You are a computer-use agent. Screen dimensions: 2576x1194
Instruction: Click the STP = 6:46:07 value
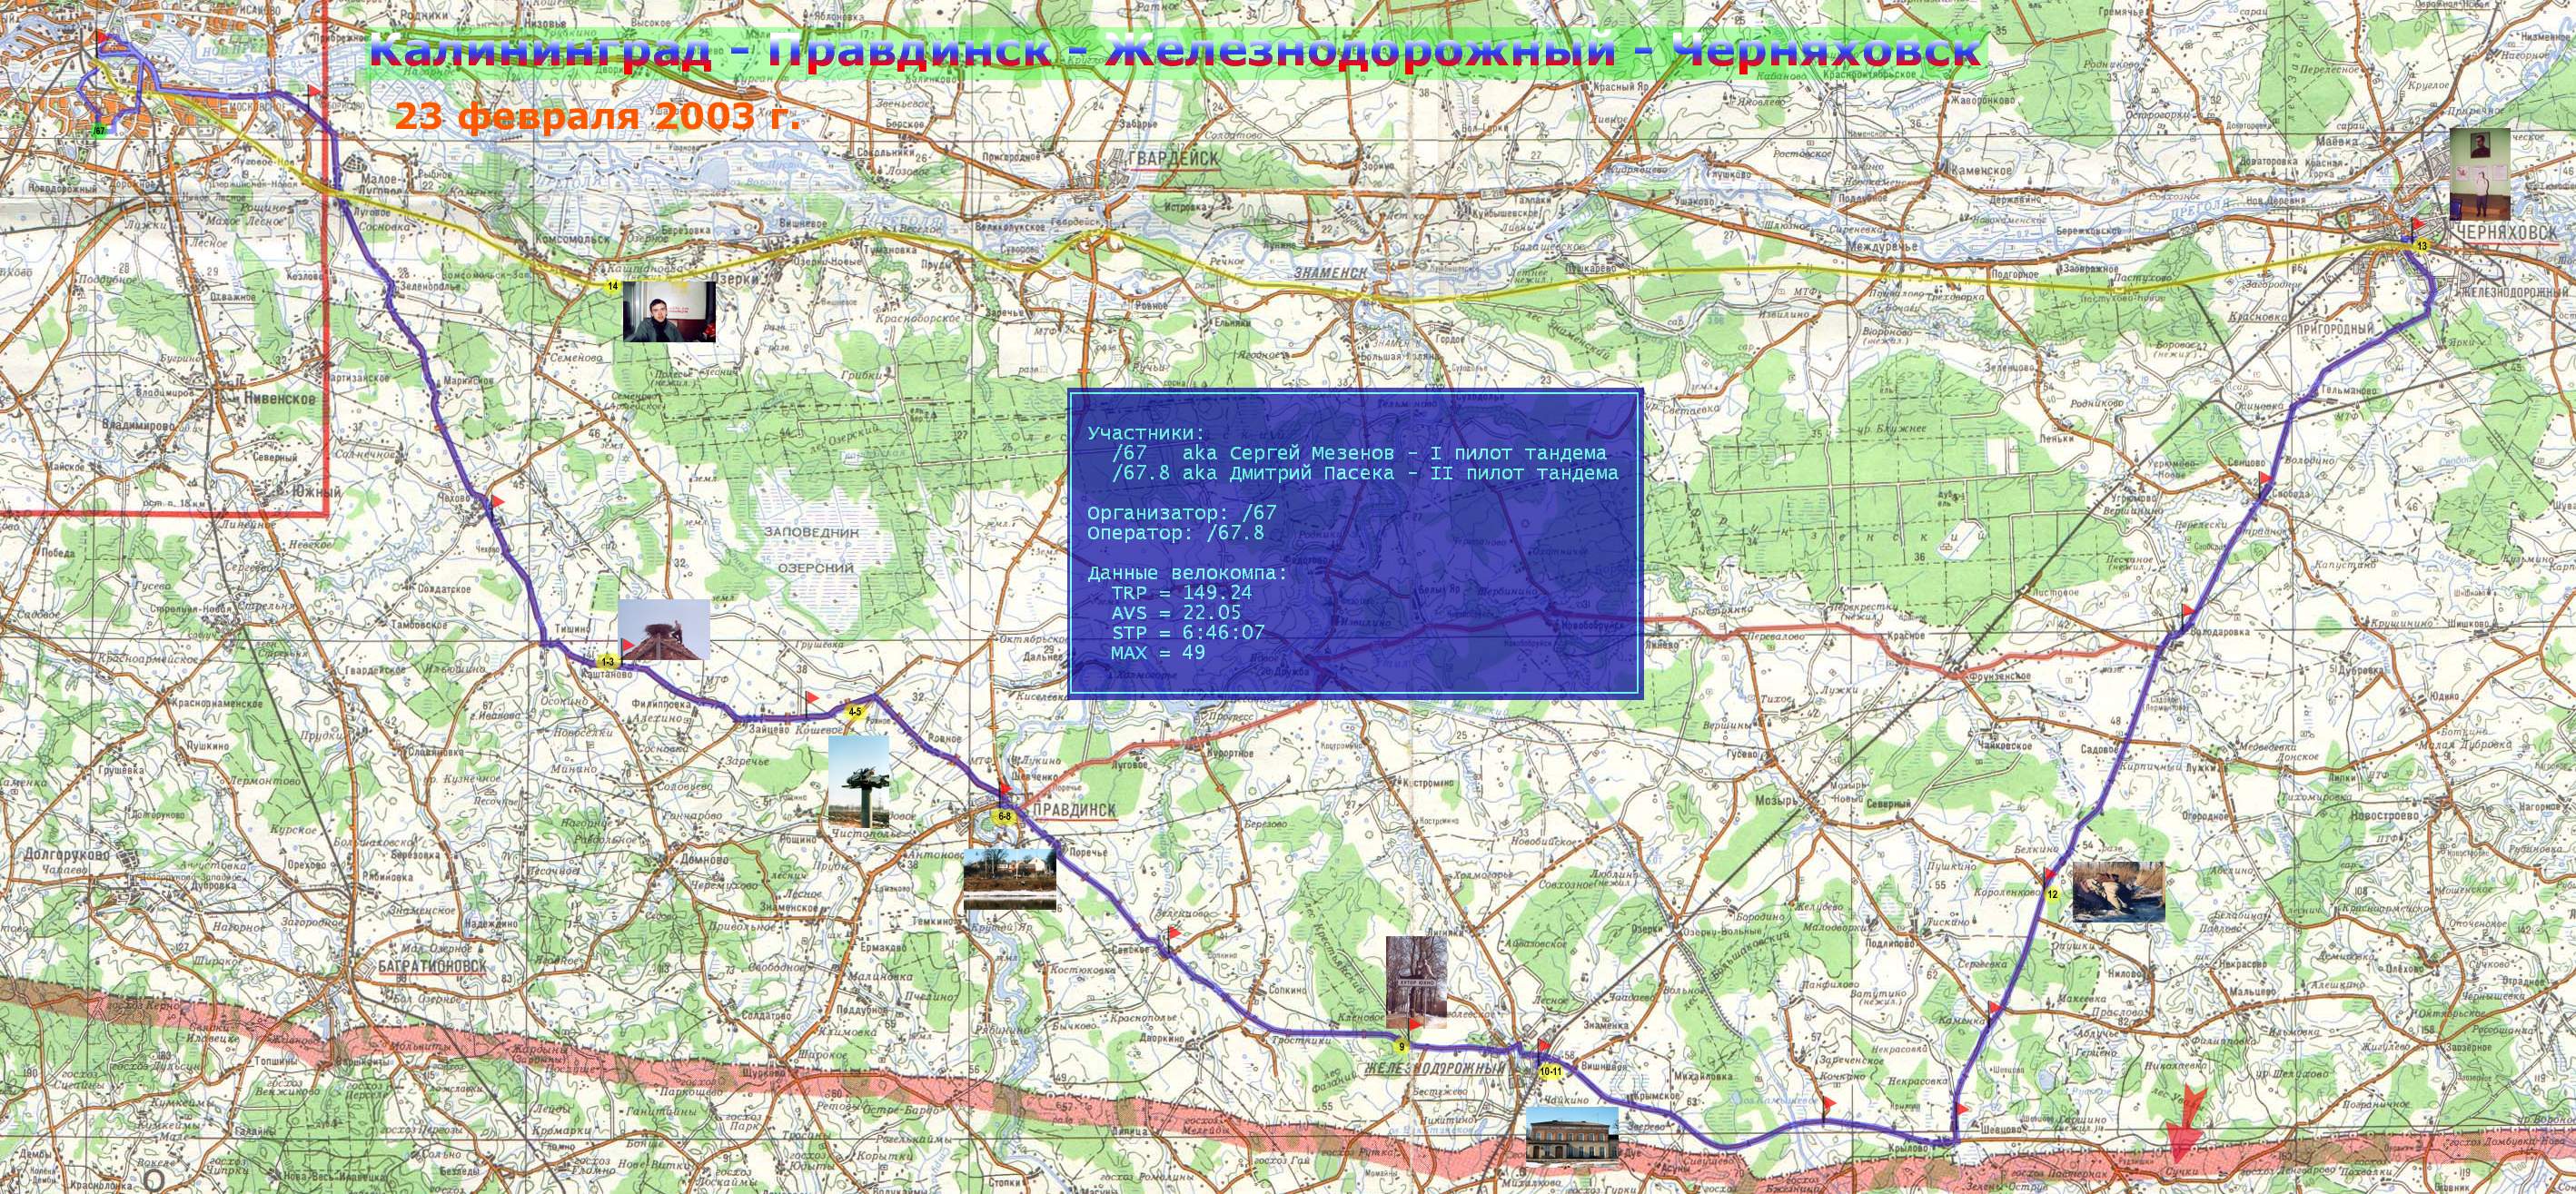click(1187, 633)
